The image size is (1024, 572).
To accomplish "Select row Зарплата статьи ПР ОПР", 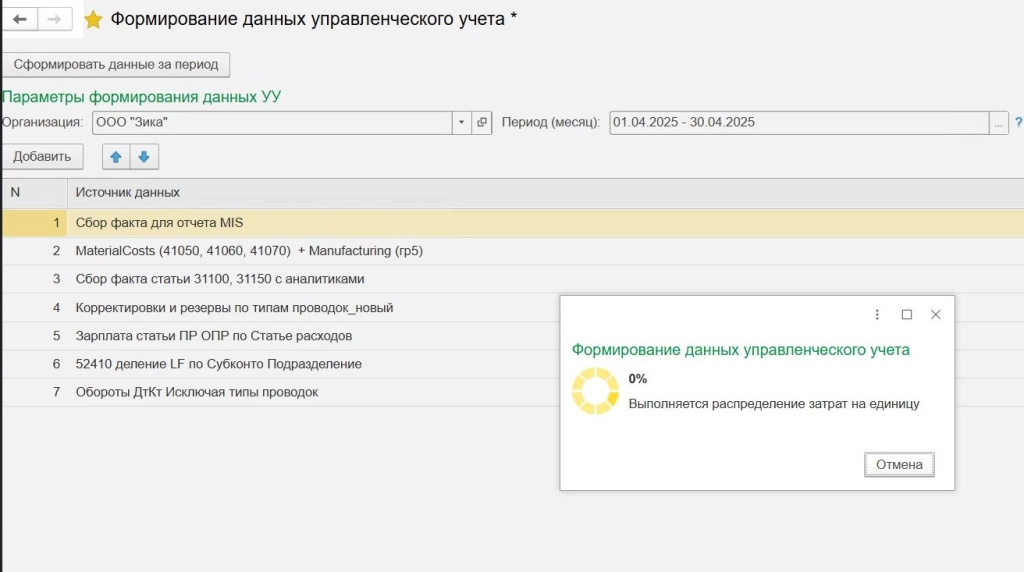I will click(281, 336).
